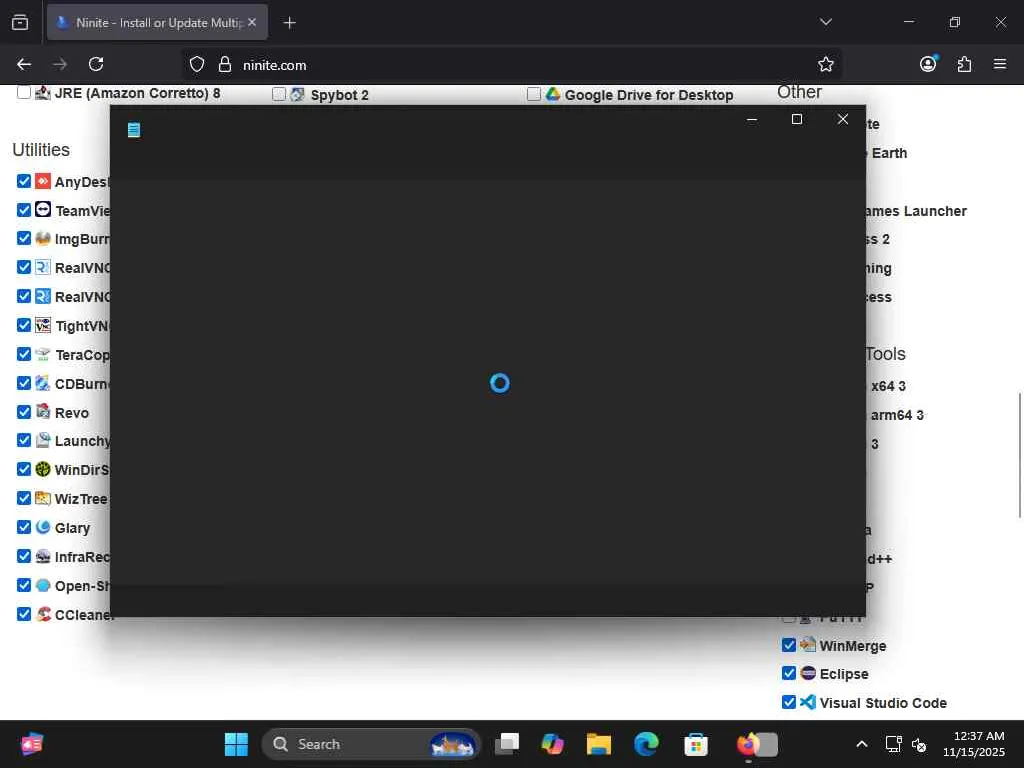Click the TeamViewer app icon
Viewport: 1024px width, 768px height.
tap(43, 210)
